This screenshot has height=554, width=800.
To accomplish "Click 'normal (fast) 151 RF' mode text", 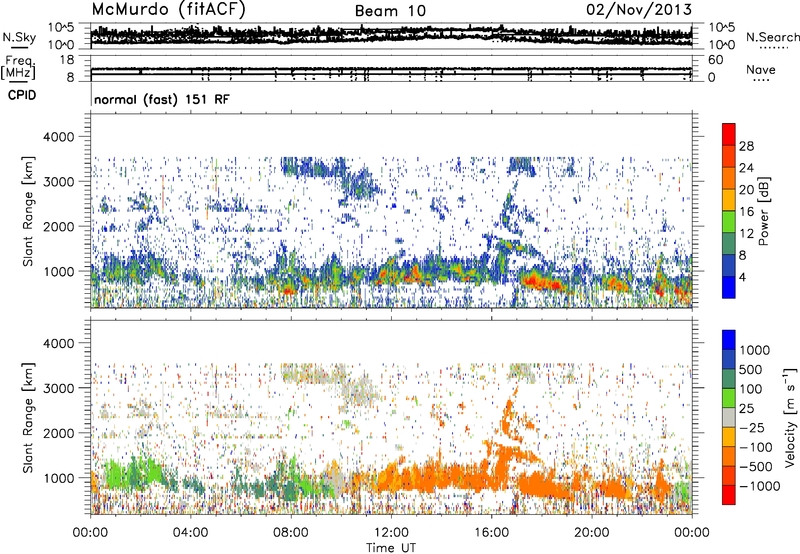I will (162, 99).
